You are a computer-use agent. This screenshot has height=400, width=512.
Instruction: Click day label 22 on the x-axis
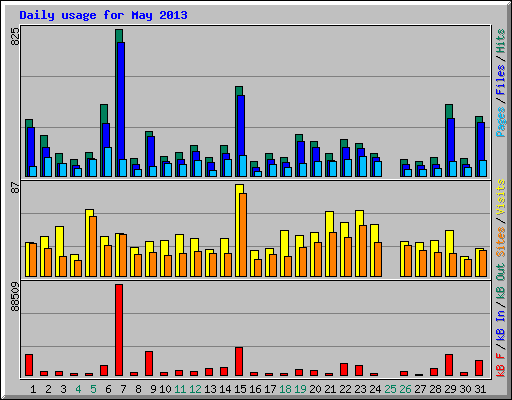click(x=345, y=389)
